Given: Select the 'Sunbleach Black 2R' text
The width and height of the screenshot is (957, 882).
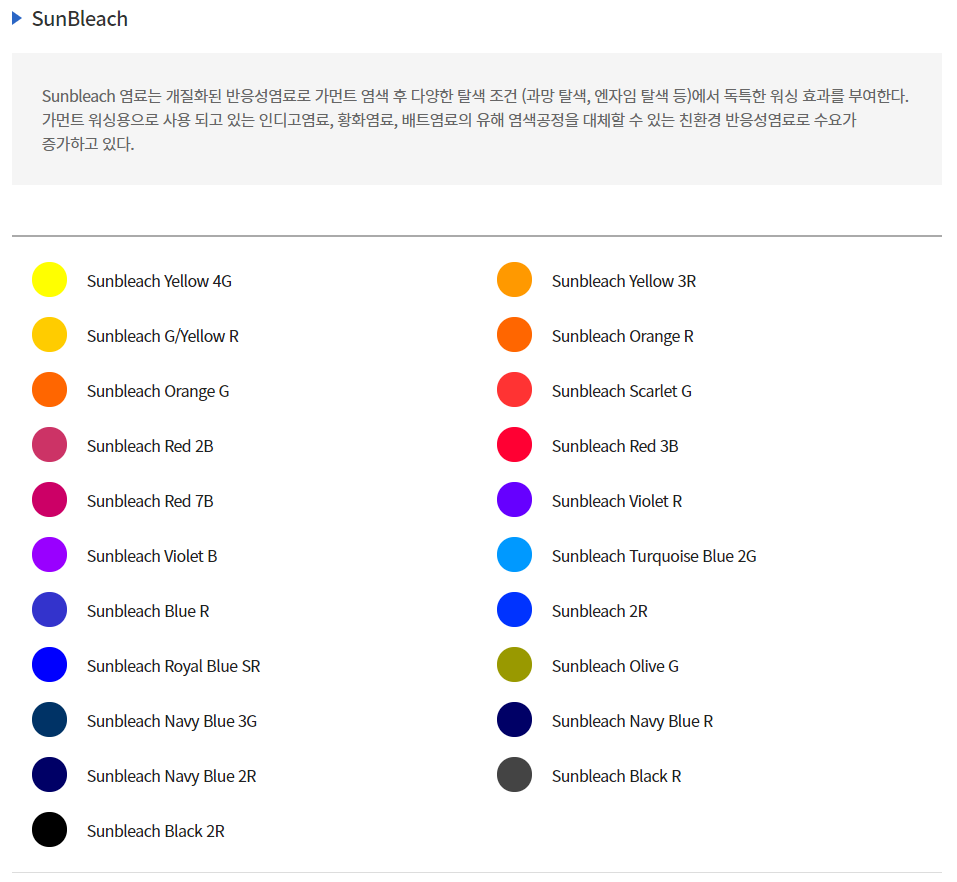Looking at the screenshot, I should 156,831.
